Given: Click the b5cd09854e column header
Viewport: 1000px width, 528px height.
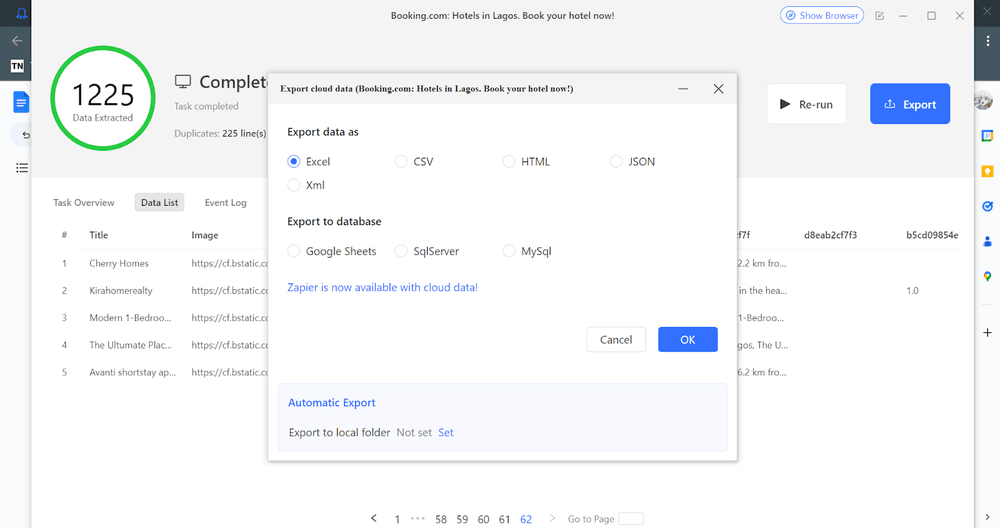Looking at the screenshot, I should 932,235.
